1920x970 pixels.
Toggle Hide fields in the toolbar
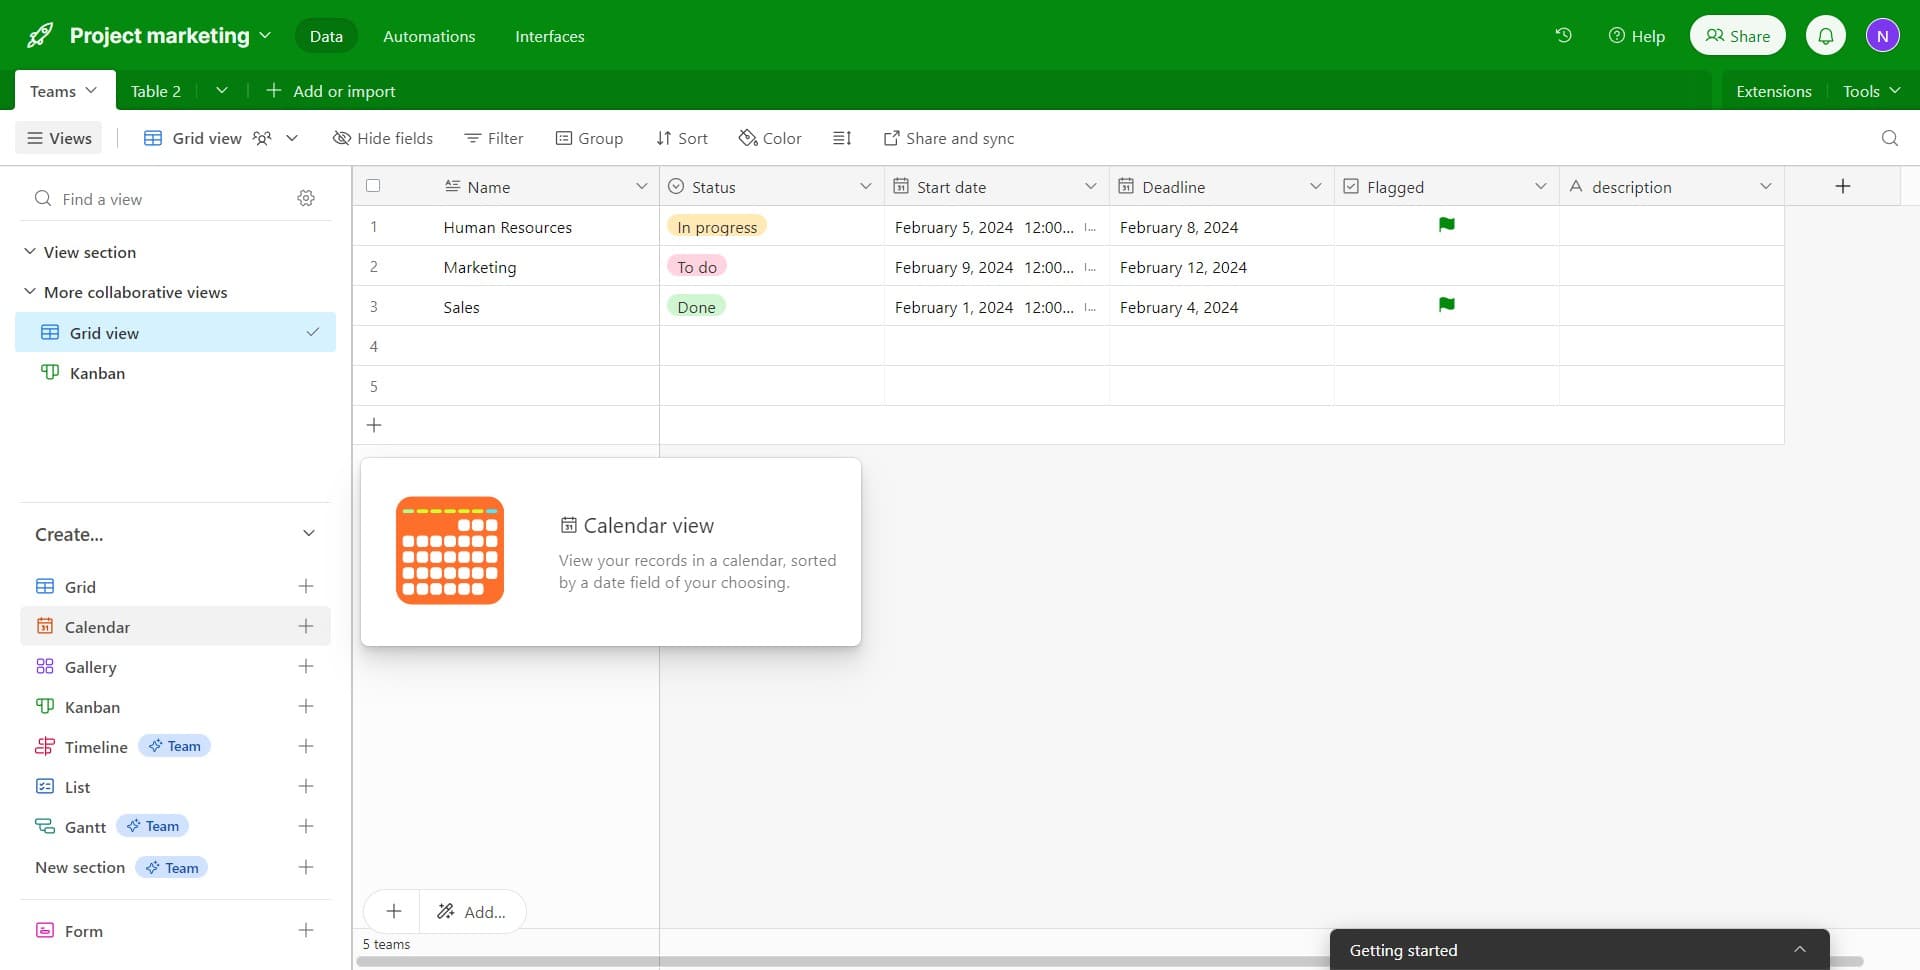(383, 138)
